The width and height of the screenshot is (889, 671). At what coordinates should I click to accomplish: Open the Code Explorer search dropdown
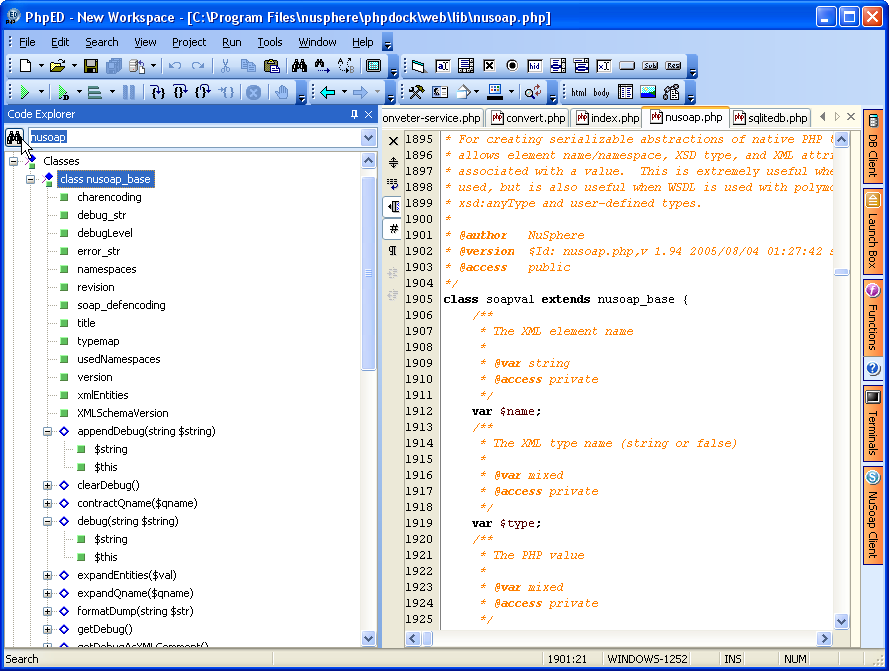point(368,137)
